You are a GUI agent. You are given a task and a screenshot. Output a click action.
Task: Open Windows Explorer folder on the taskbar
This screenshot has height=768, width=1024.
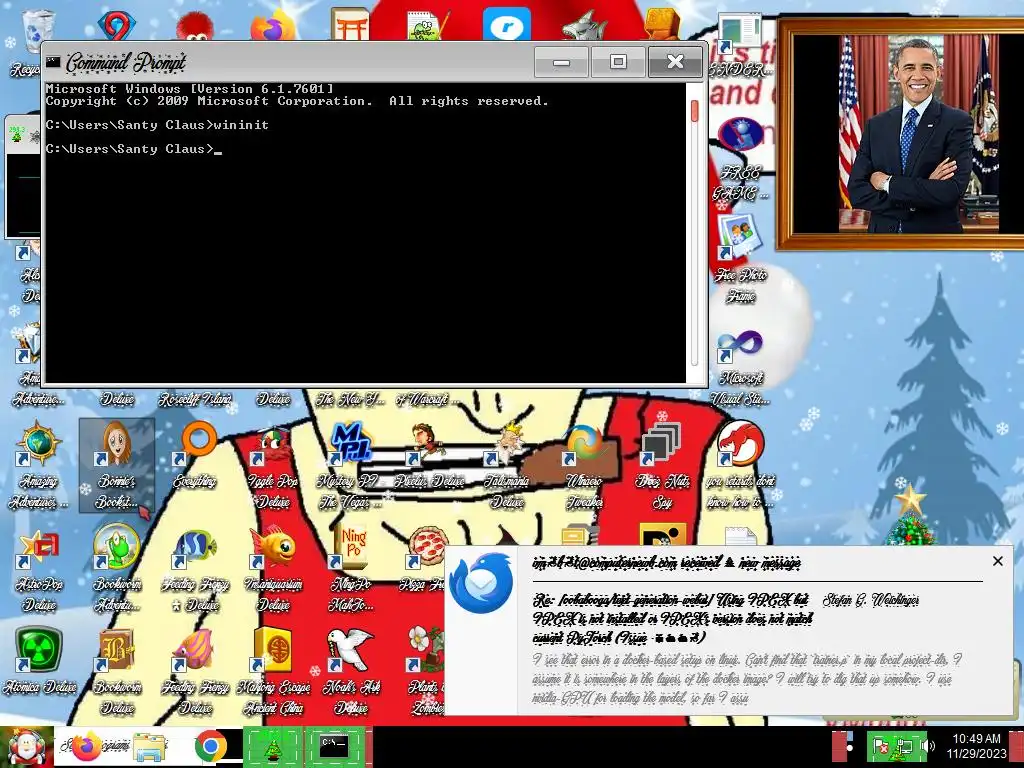coord(150,747)
